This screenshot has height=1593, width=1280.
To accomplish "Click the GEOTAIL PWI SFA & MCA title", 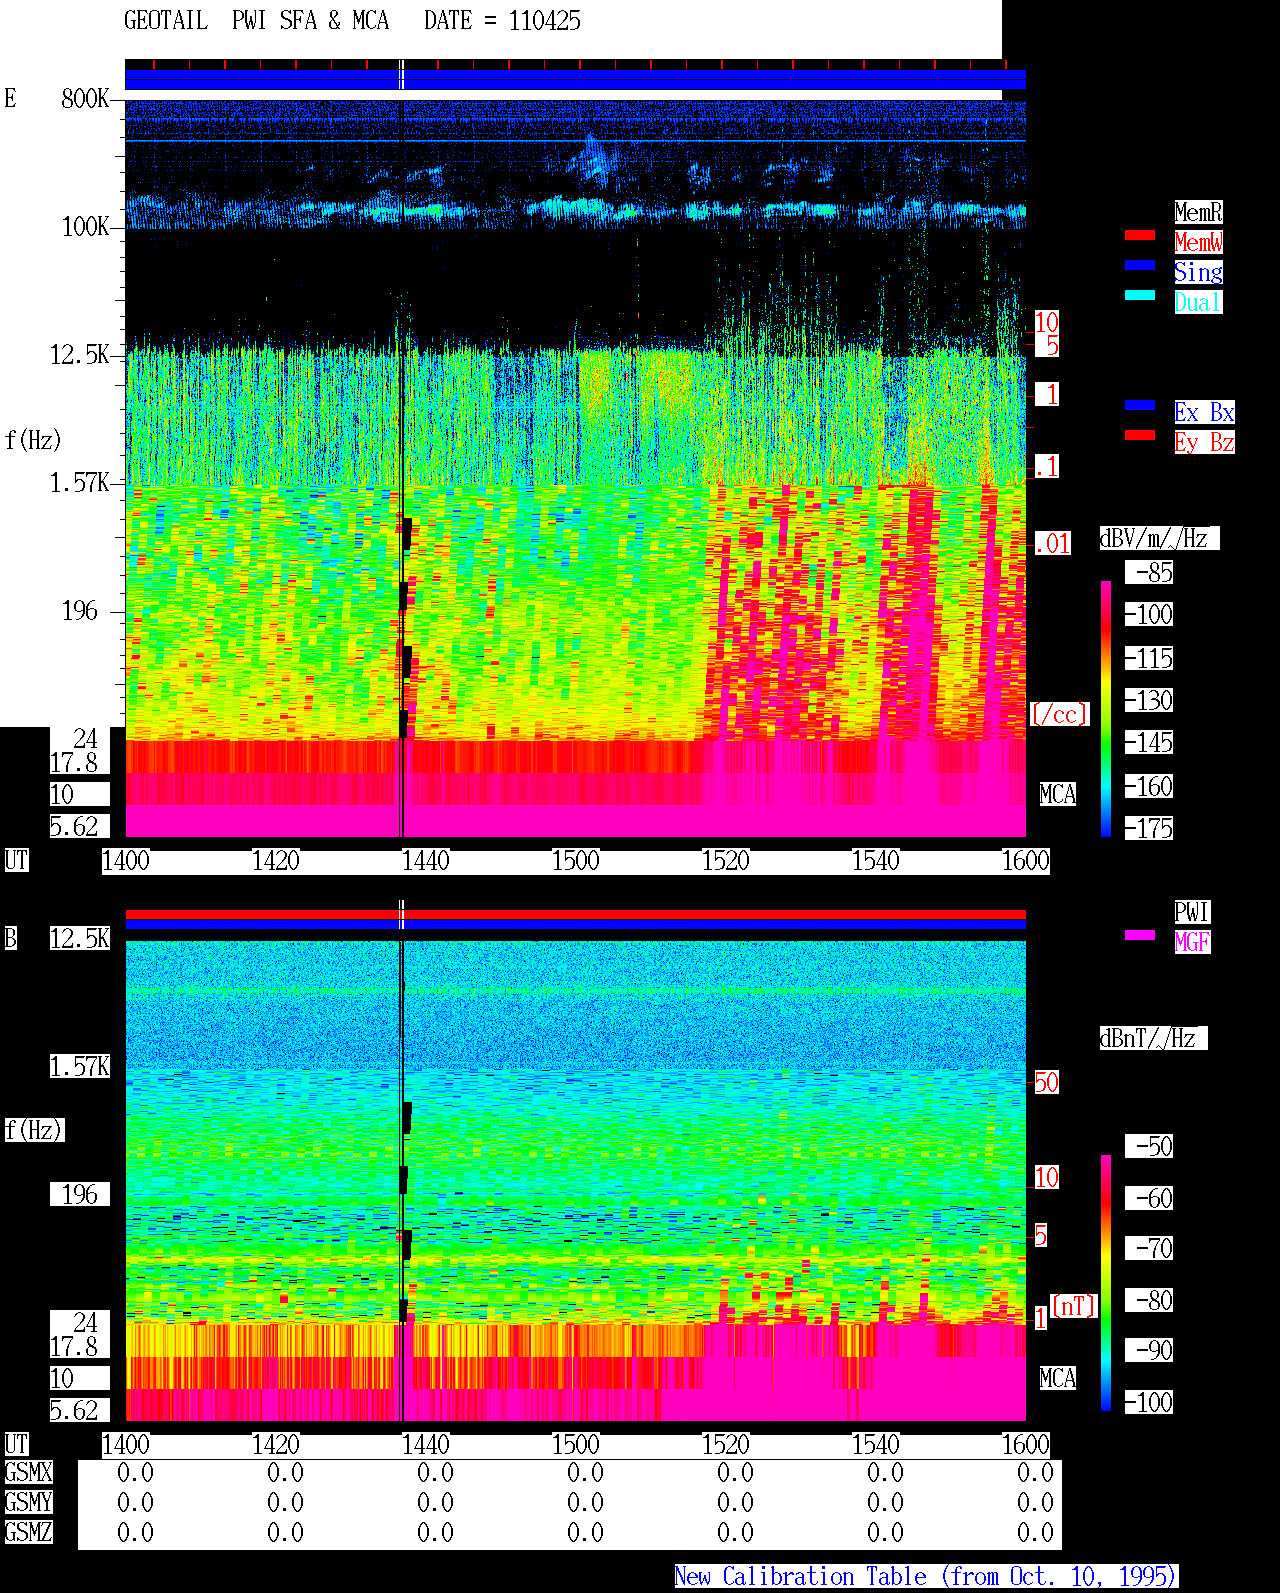I will click(257, 21).
